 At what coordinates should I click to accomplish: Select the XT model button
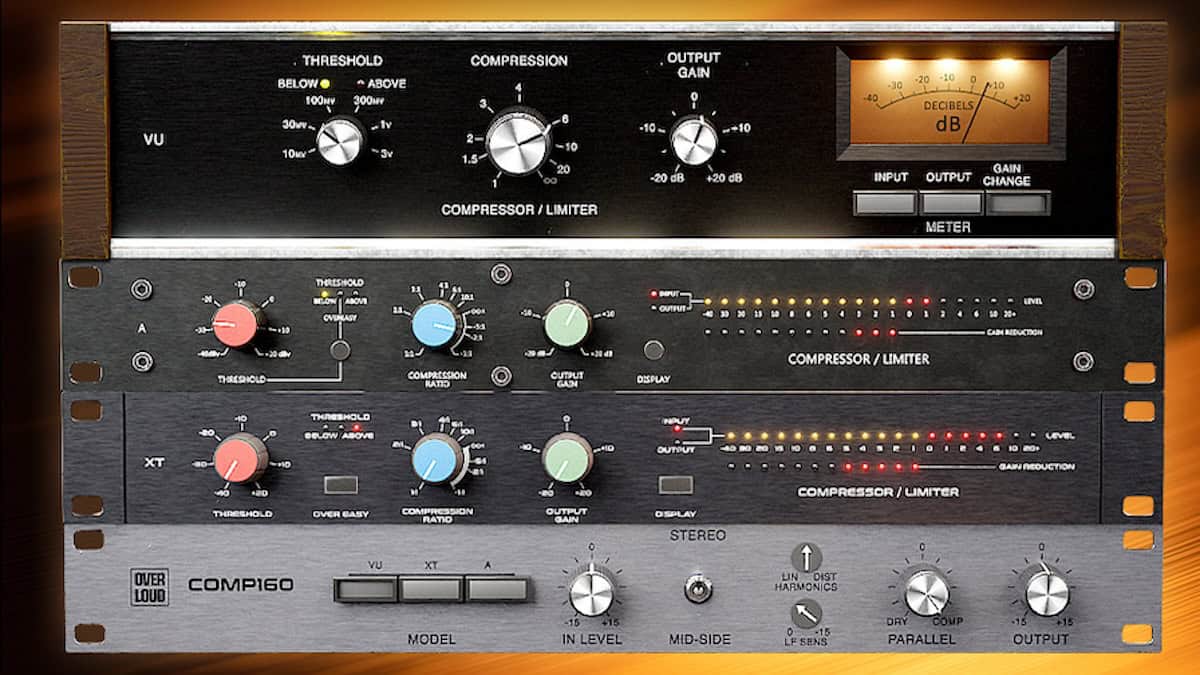430,589
